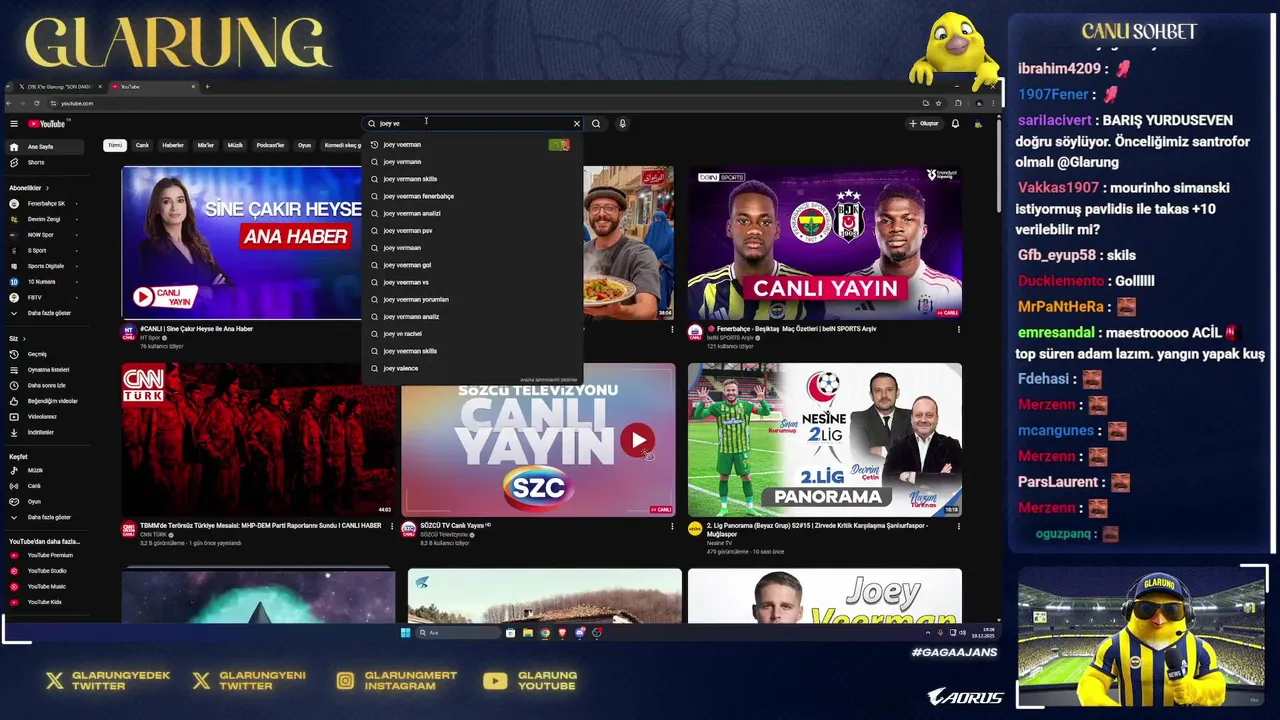Start voice search with the microphone
The height and width of the screenshot is (720, 1280).
coord(622,124)
